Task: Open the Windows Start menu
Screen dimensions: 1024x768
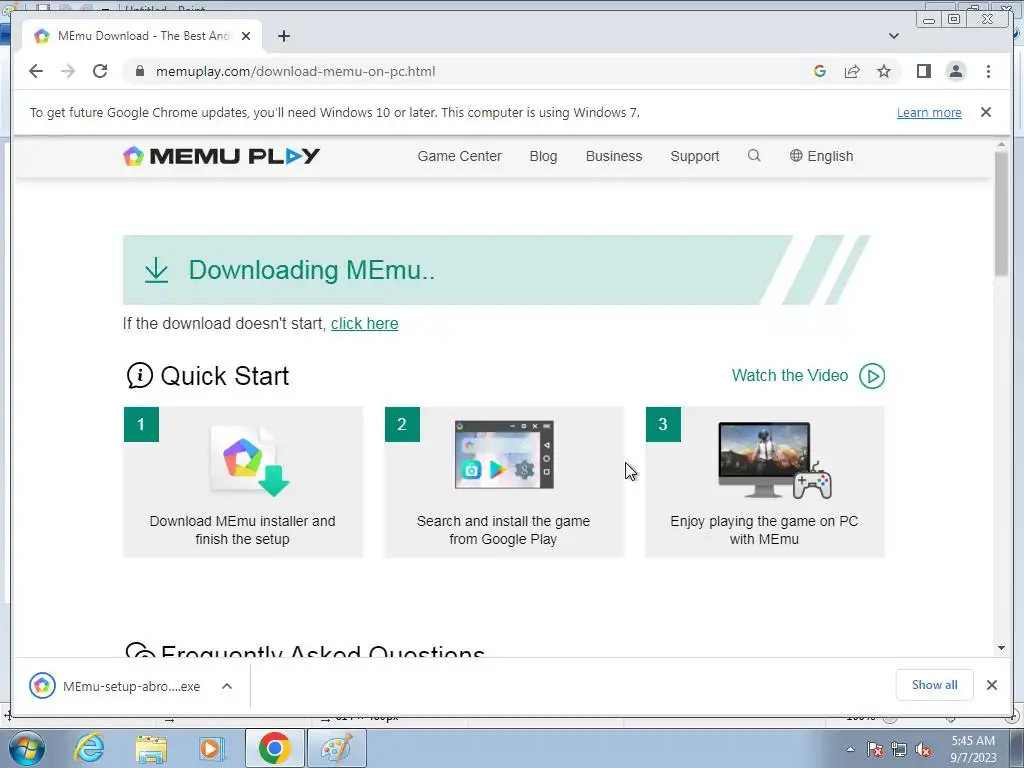Action: point(26,748)
